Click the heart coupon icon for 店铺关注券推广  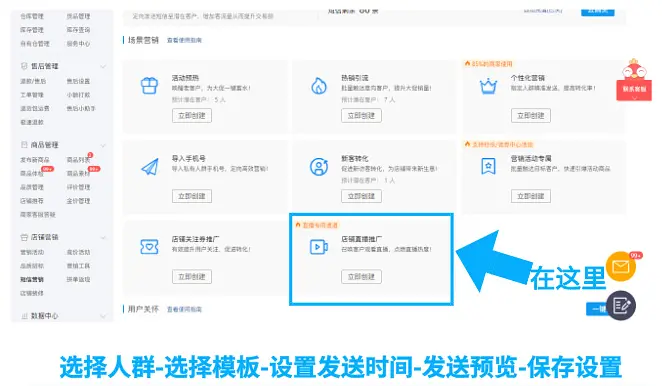click(149, 247)
